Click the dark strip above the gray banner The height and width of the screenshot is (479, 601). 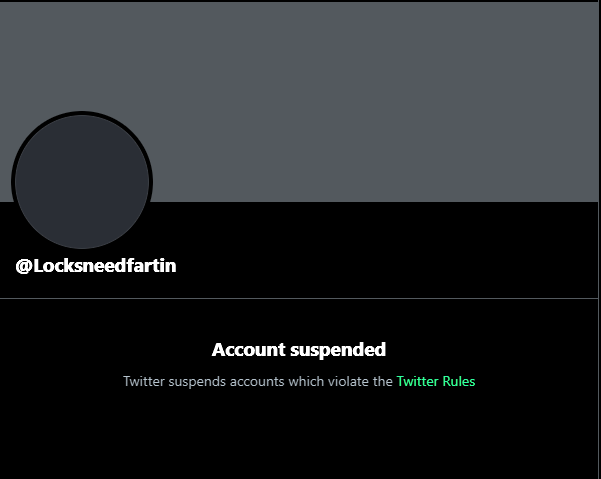point(299,1)
